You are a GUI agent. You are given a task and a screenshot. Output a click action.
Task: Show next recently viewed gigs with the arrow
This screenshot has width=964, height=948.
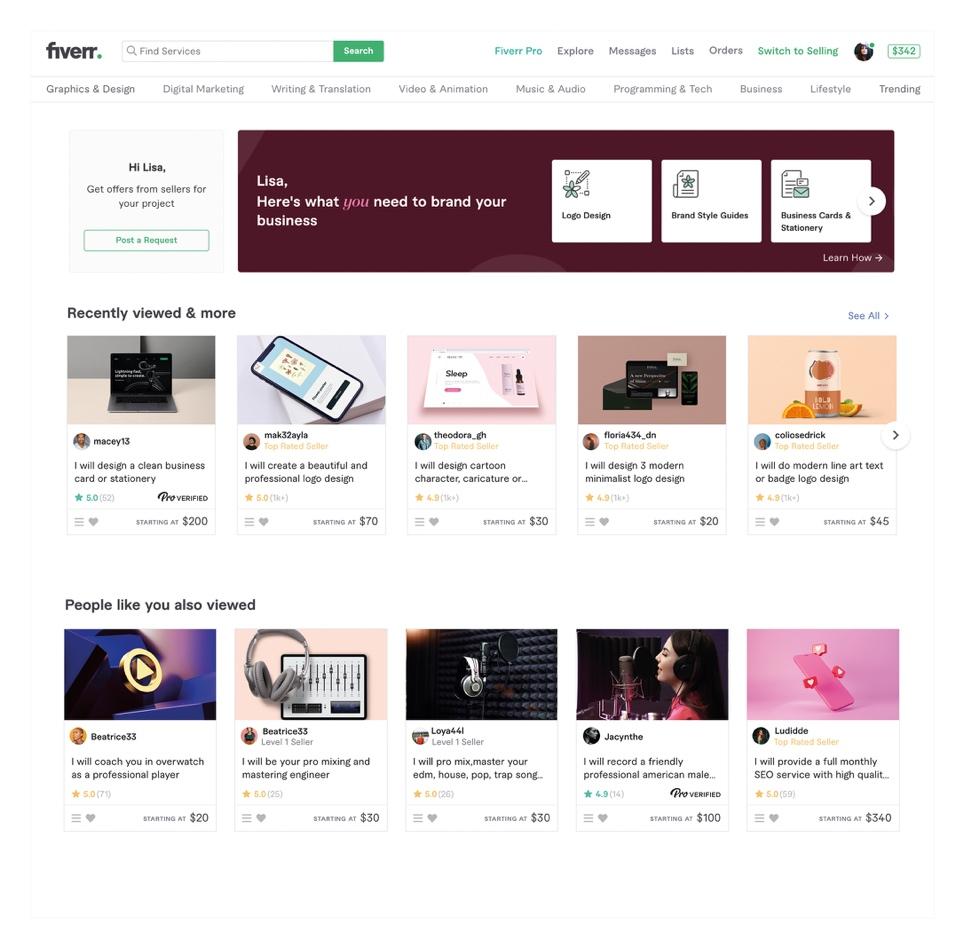(x=895, y=435)
